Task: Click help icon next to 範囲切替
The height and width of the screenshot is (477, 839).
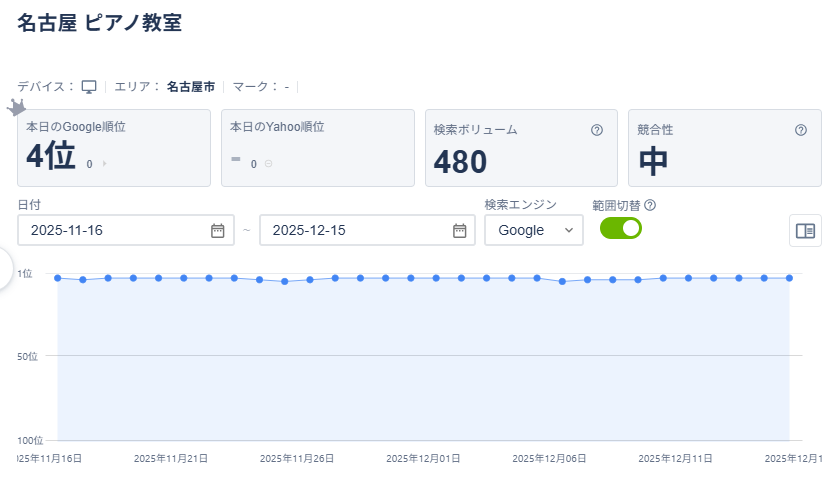Action: click(649, 205)
